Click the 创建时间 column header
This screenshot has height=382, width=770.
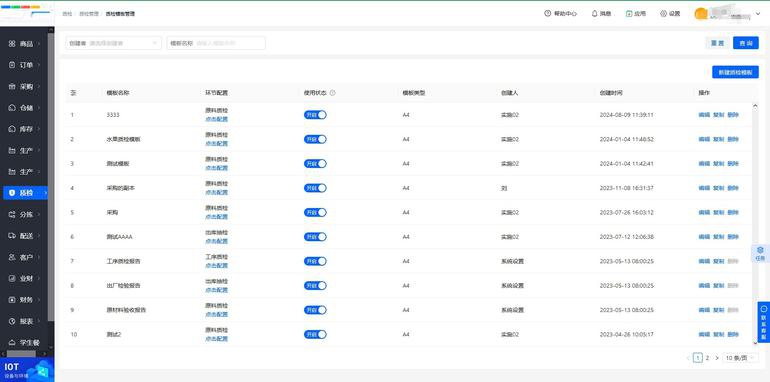tap(611, 93)
